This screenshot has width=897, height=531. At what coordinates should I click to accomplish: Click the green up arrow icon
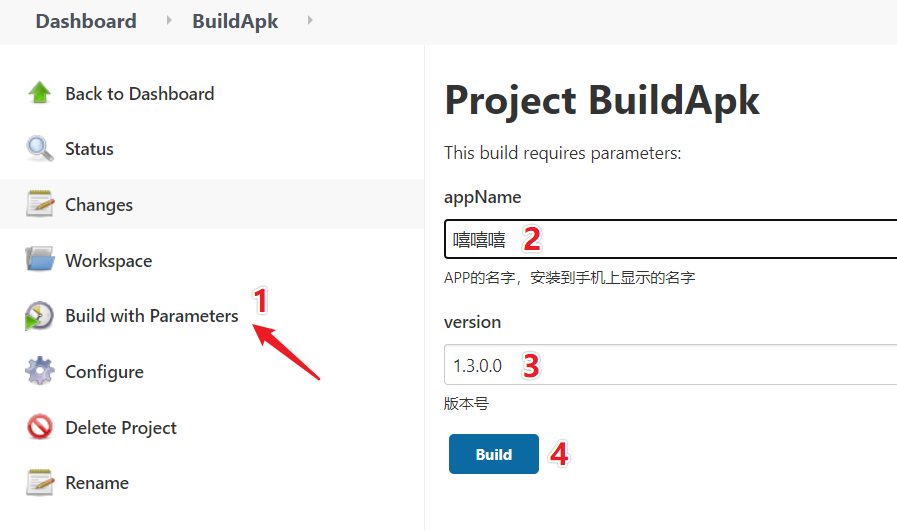pos(39,93)
